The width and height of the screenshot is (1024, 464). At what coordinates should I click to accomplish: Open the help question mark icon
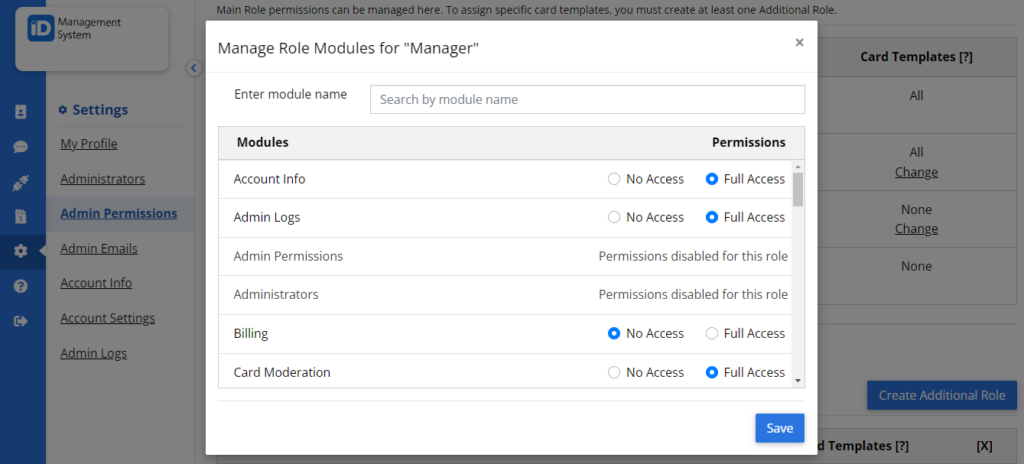tap(20, 286)
